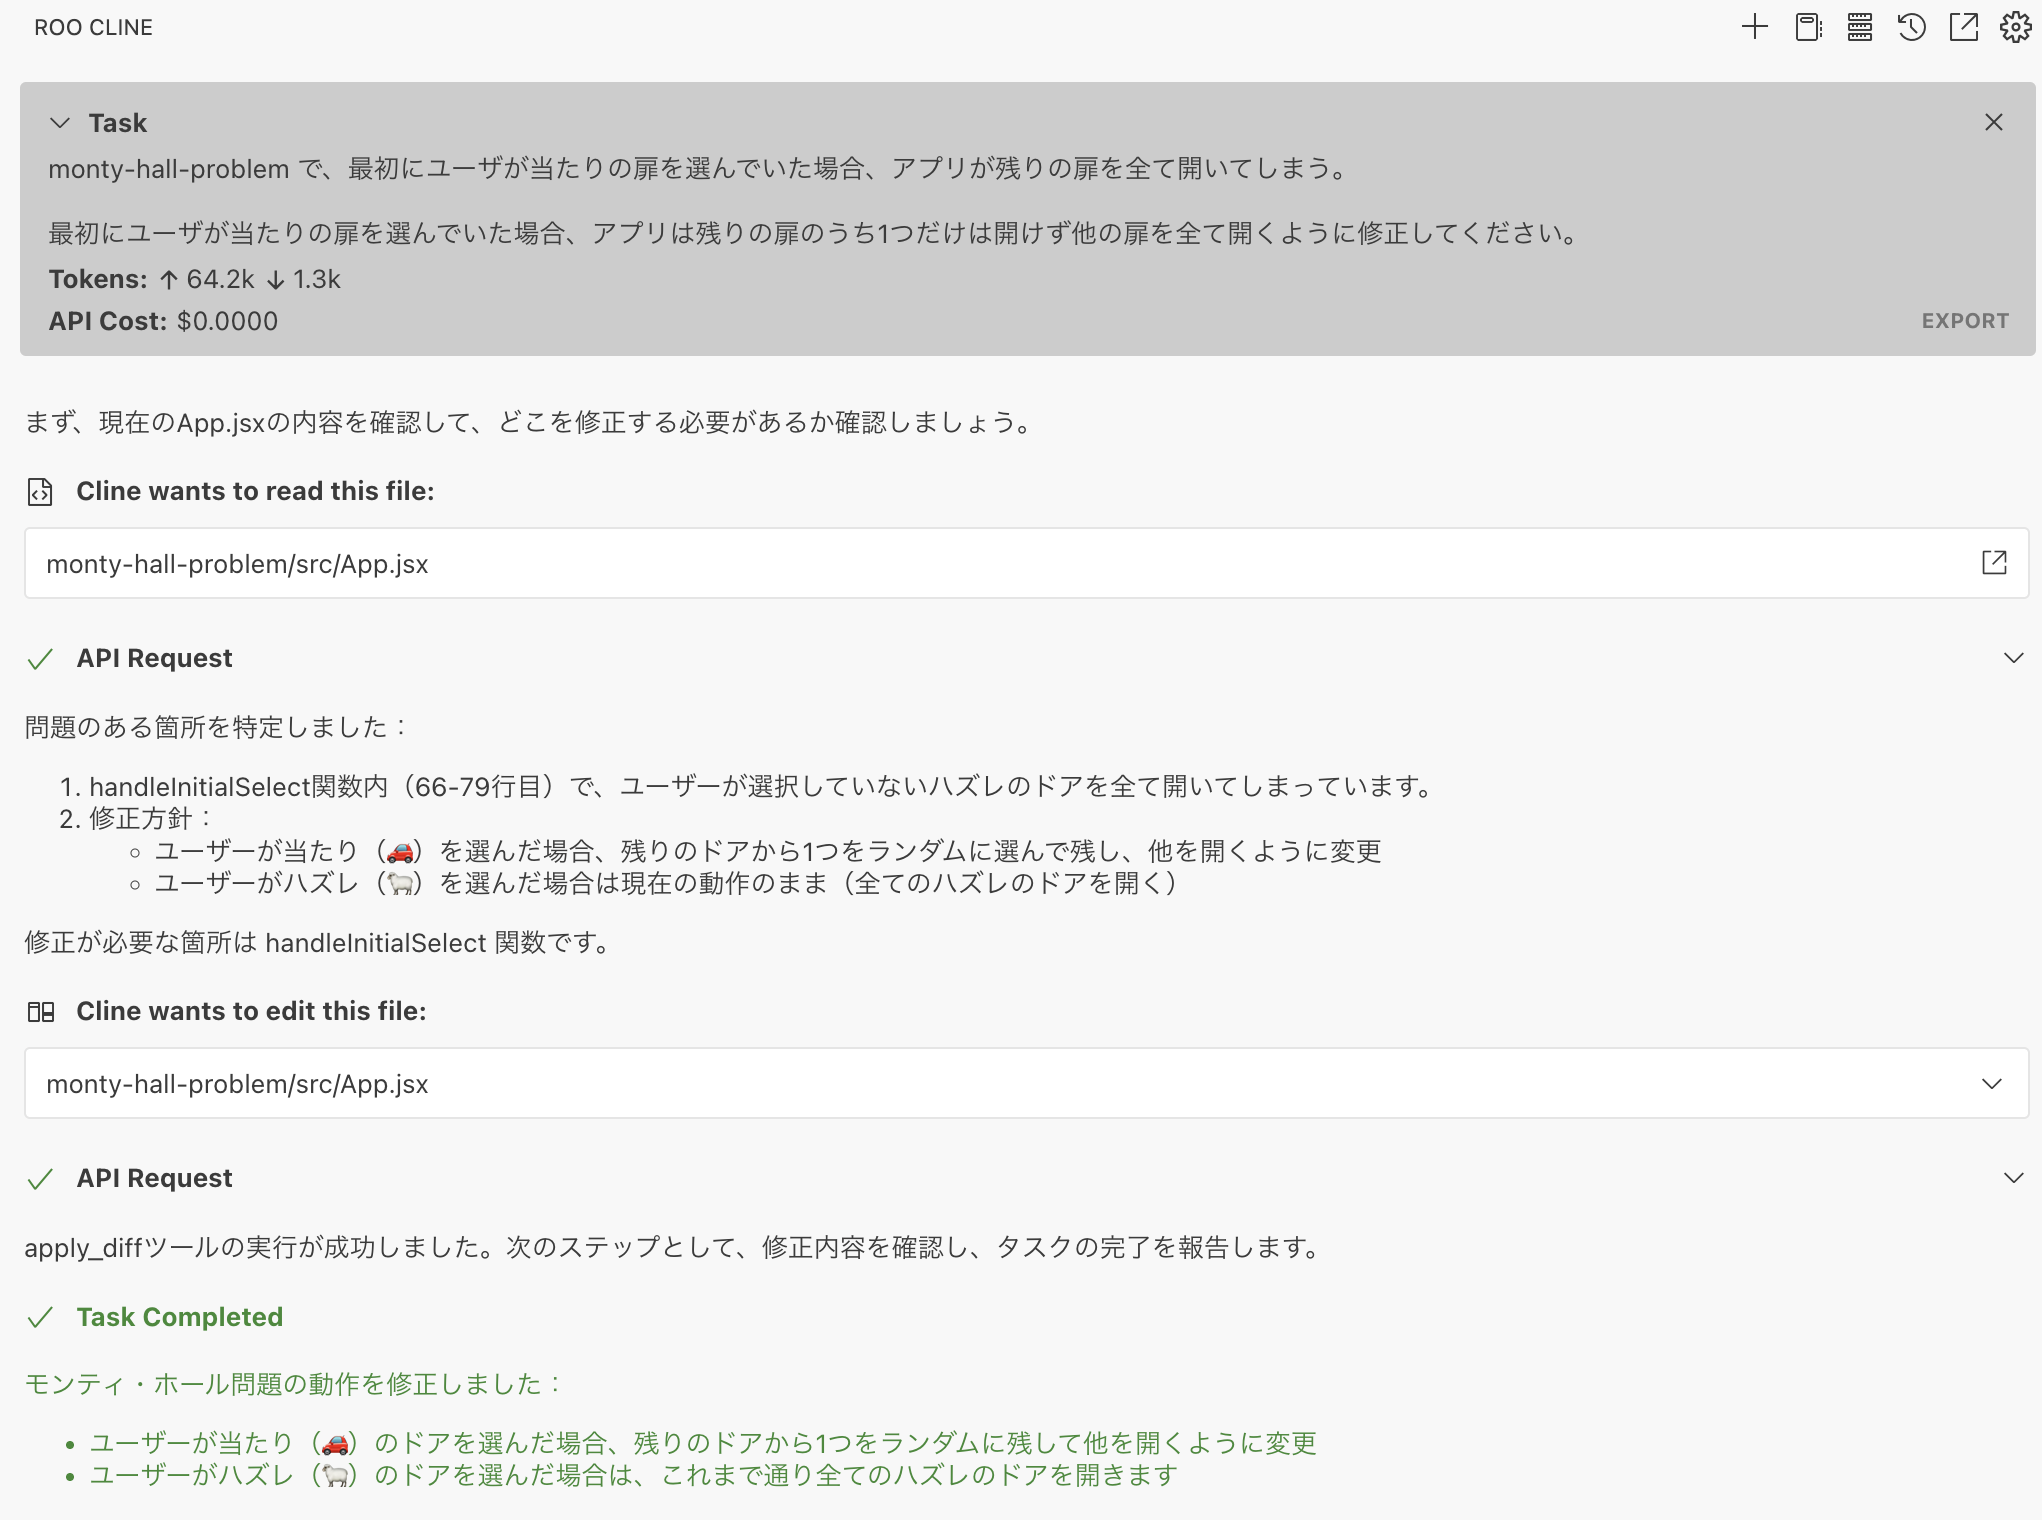Start a new task with the plus icon
The width and height of the screenshot is (2042, 1520).
tap(1755, 27)
